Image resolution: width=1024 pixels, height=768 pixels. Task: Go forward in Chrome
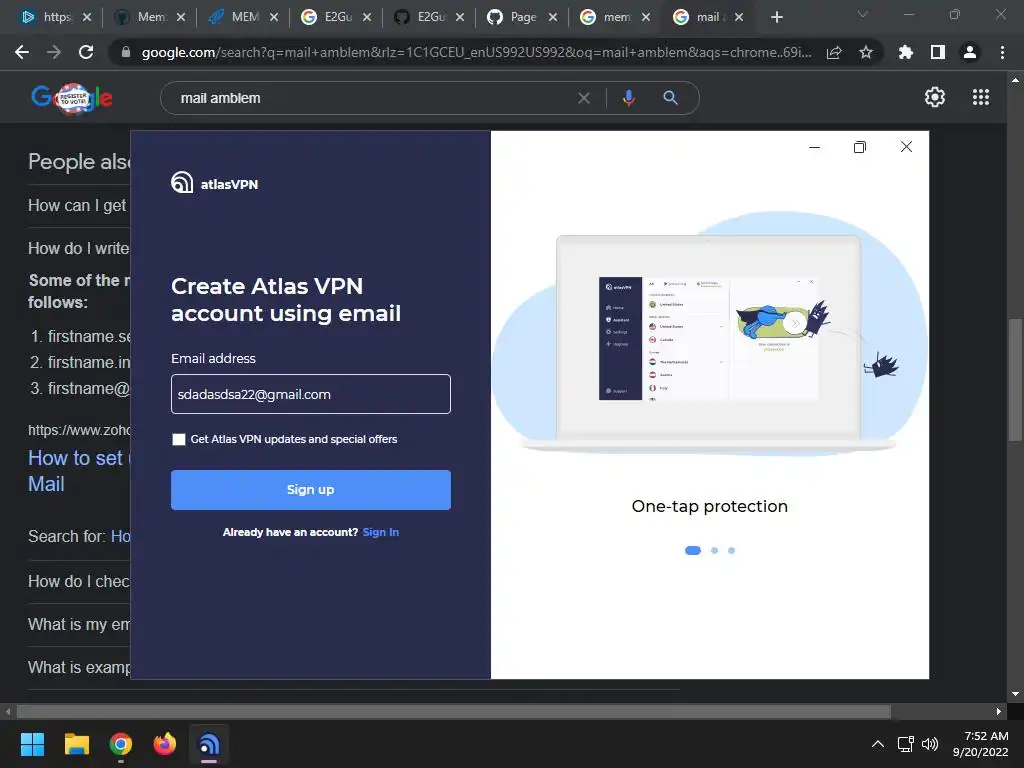[54, 52]
